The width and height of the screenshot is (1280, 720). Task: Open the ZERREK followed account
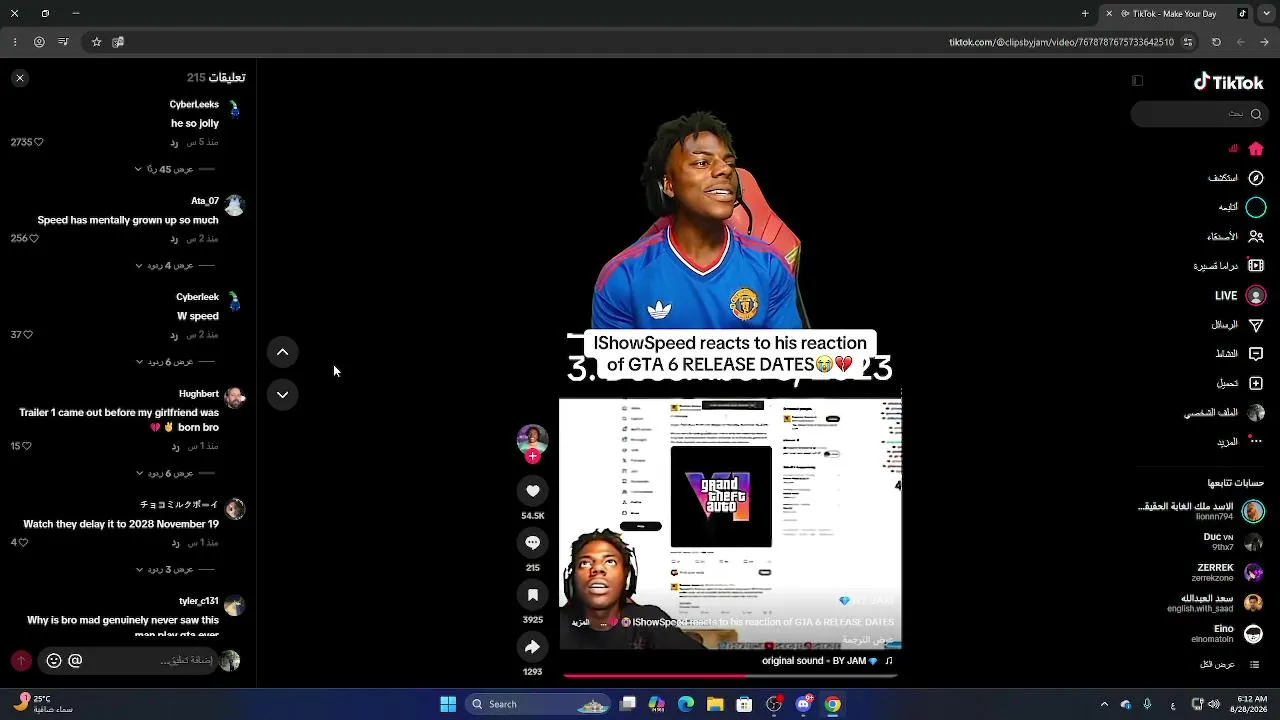1226,572
